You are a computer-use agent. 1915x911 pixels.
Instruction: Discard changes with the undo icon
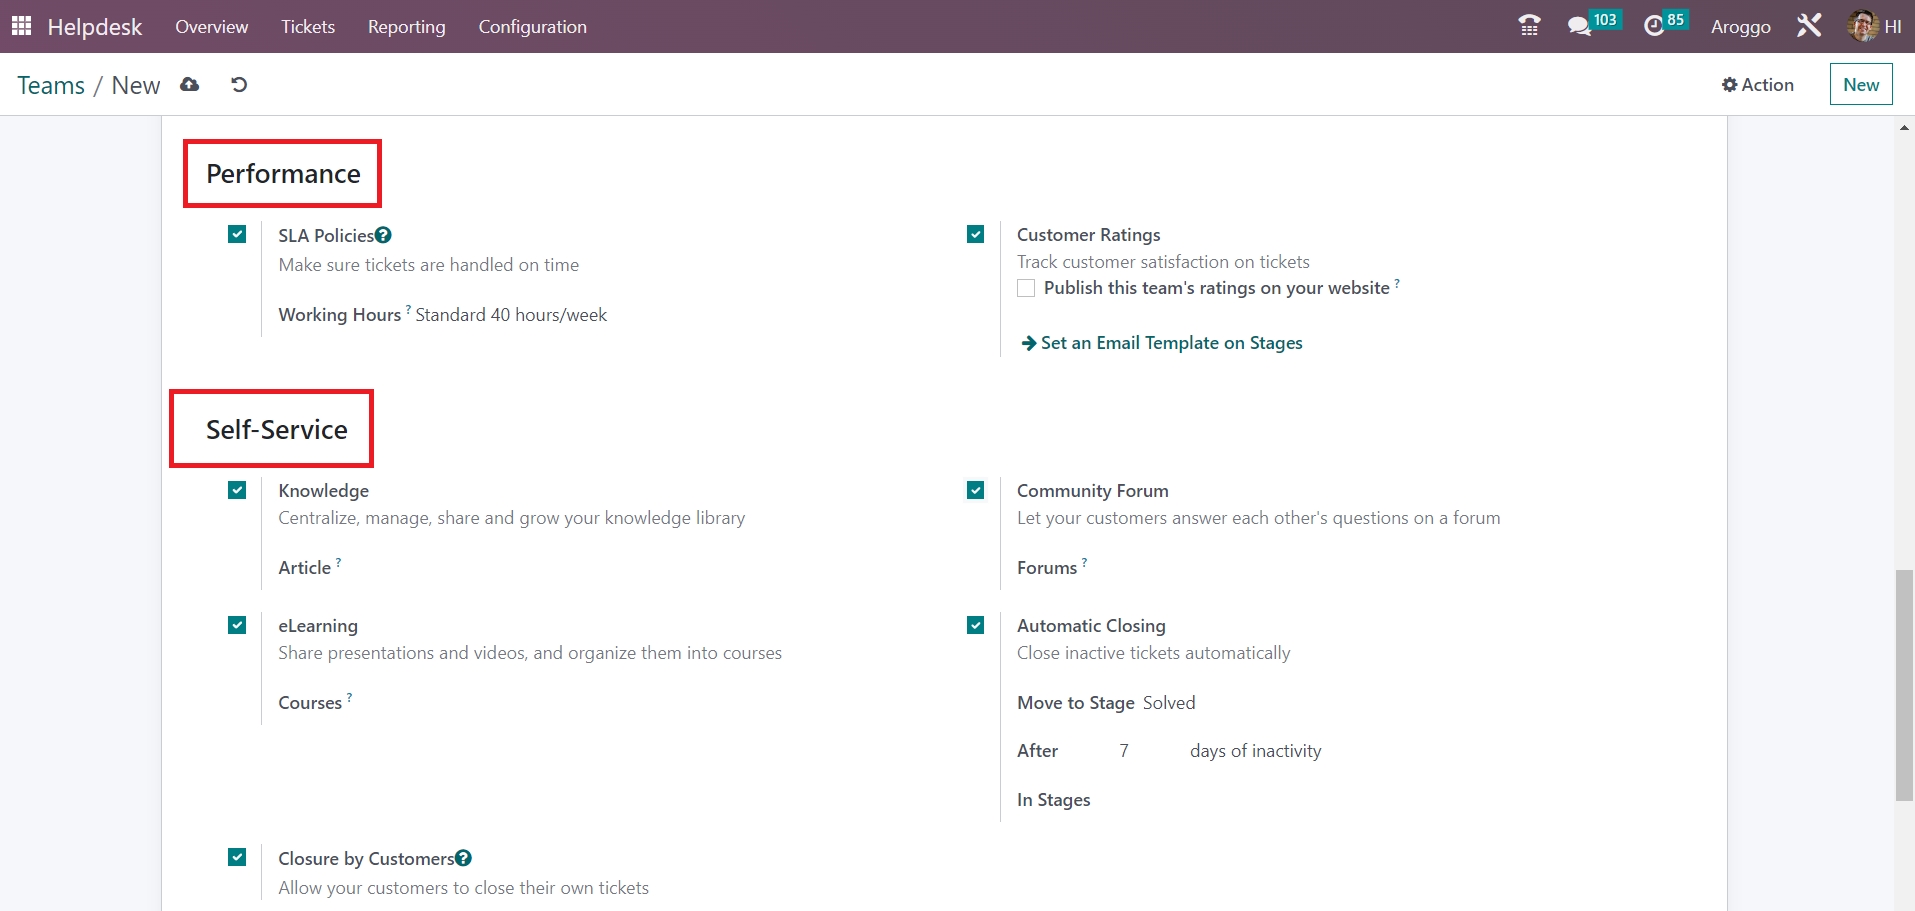239,85
